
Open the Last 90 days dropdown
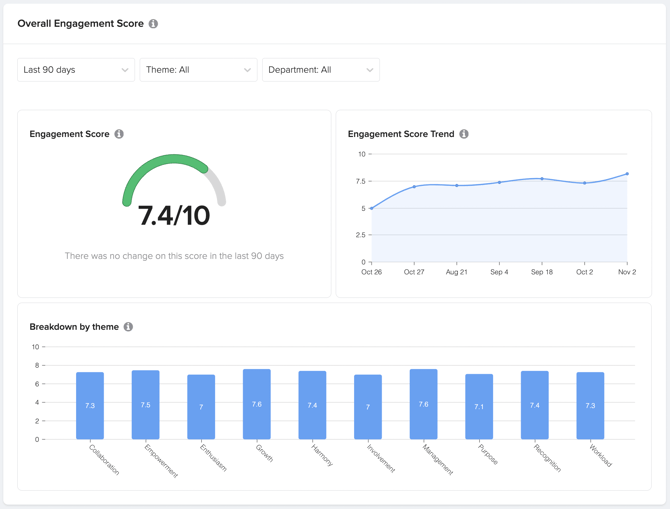[x=76, y=70]
